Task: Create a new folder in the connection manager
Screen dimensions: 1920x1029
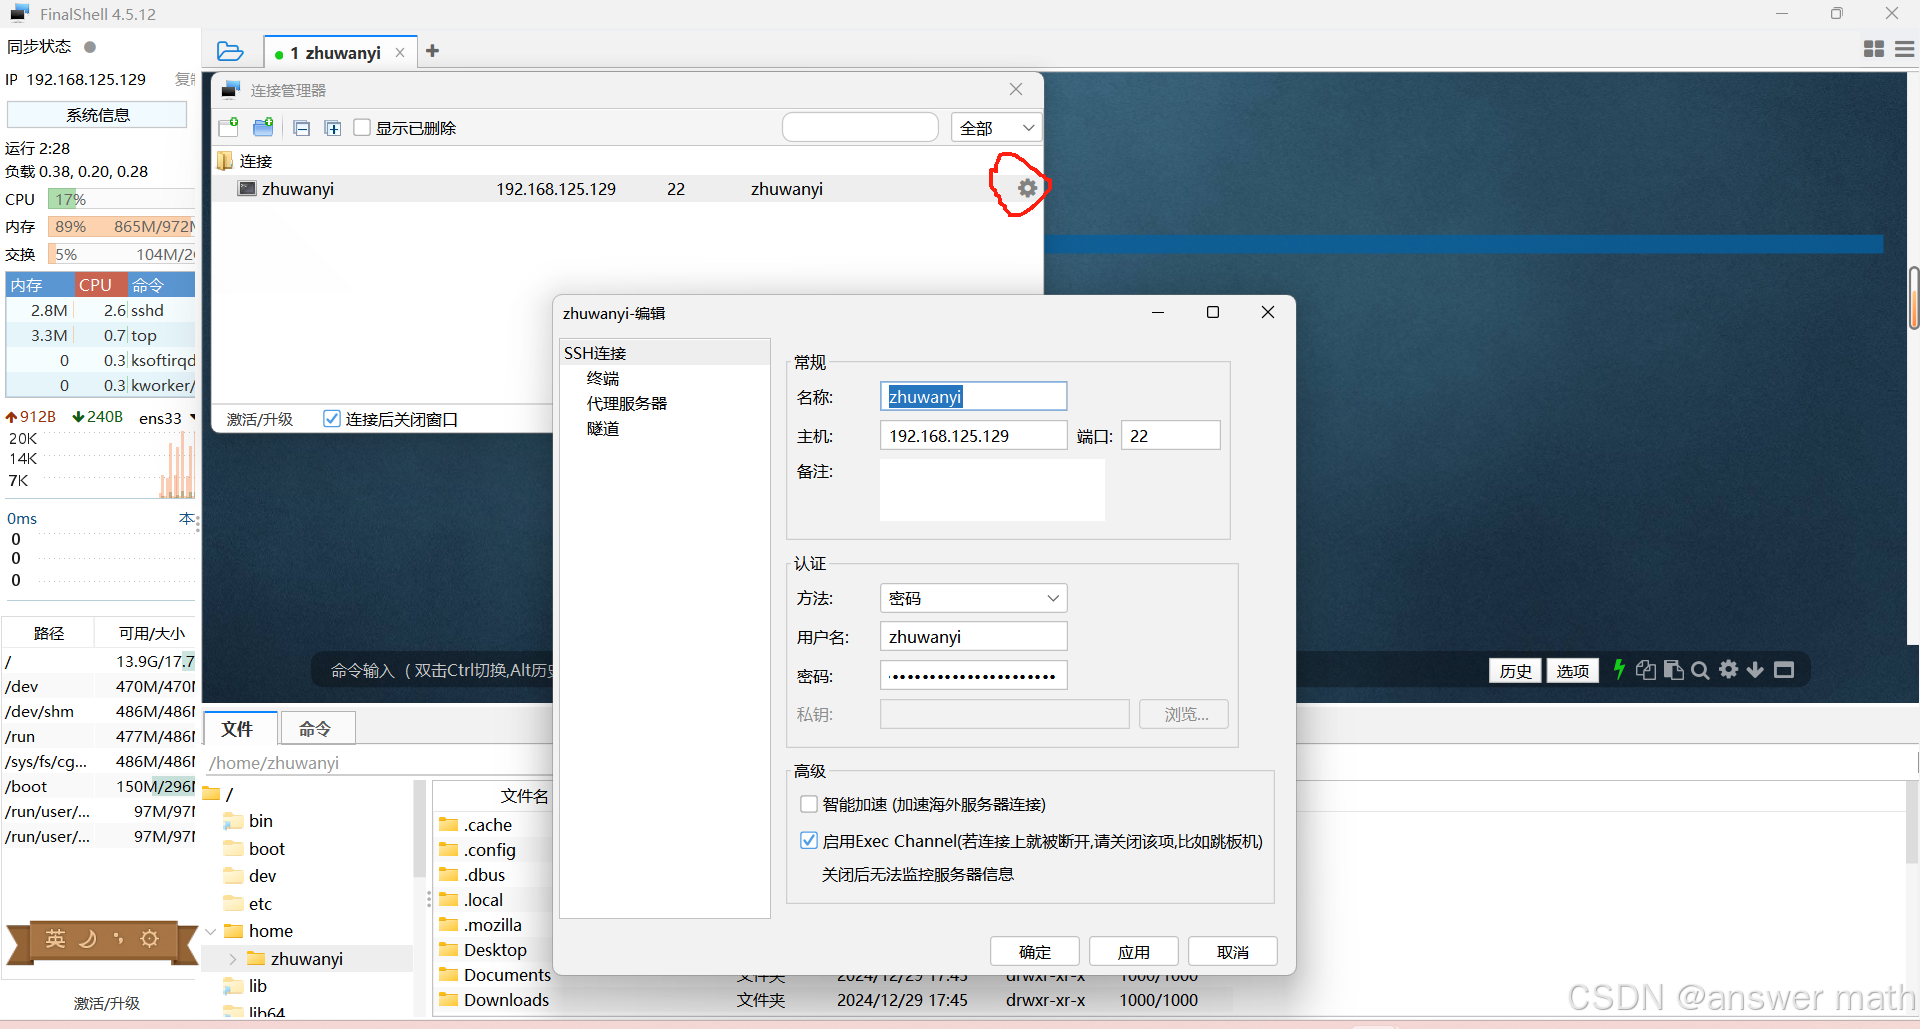Action: [263, 127]
